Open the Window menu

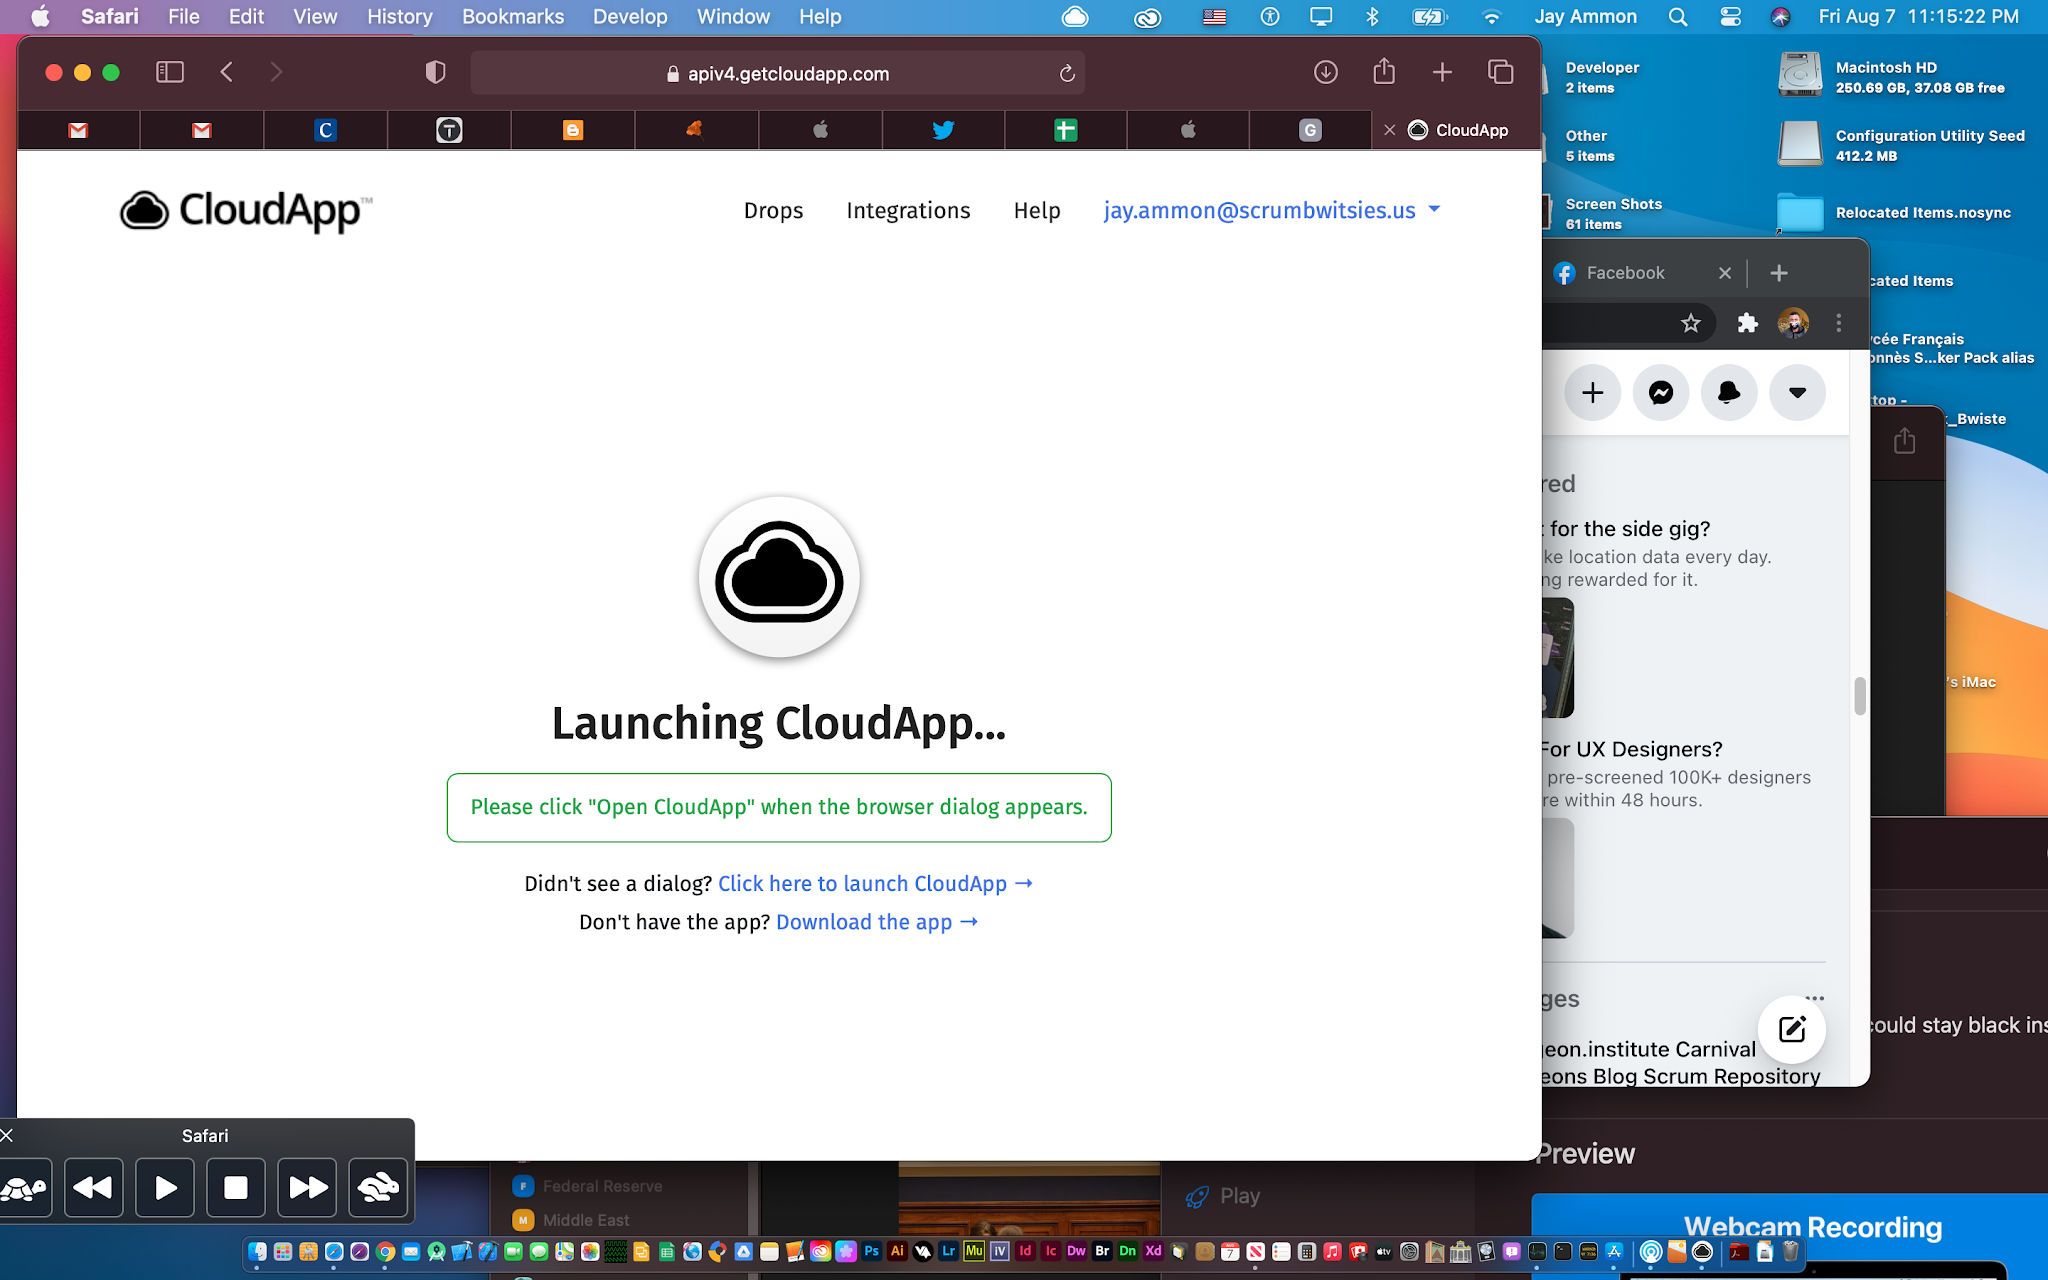733,17
